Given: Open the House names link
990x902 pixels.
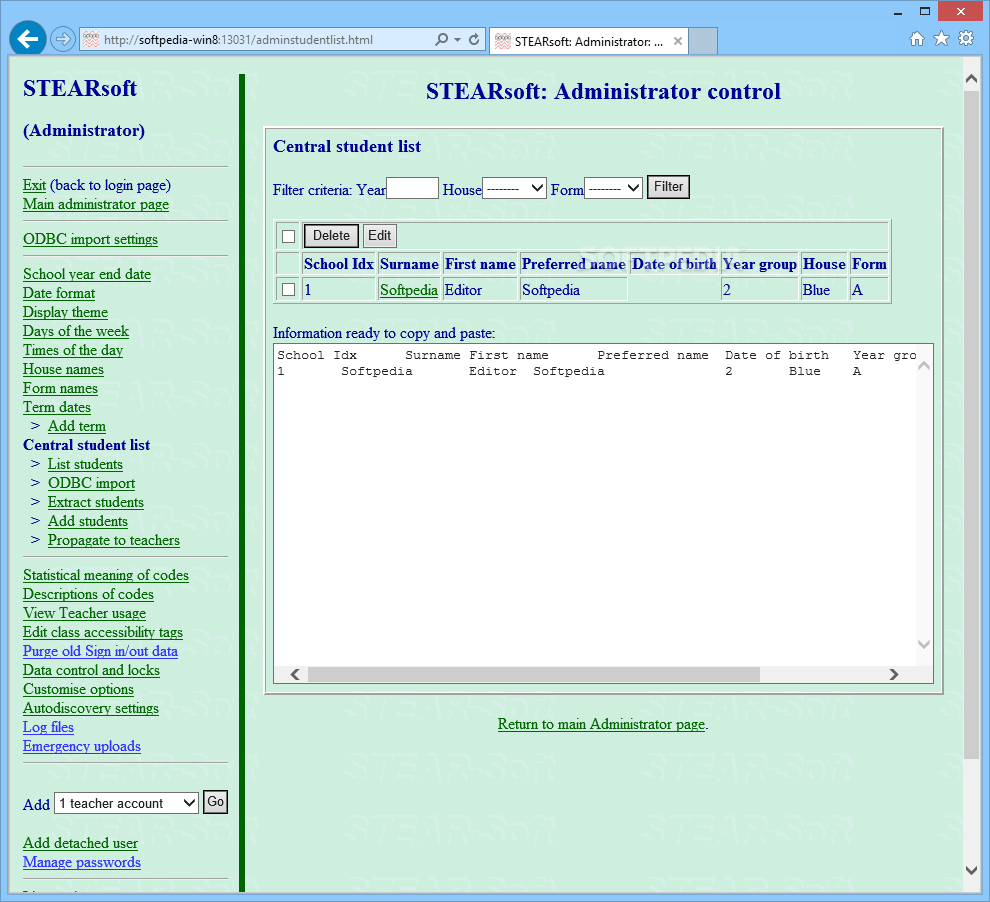Looking at the screenshot, I should click(63, 369).
